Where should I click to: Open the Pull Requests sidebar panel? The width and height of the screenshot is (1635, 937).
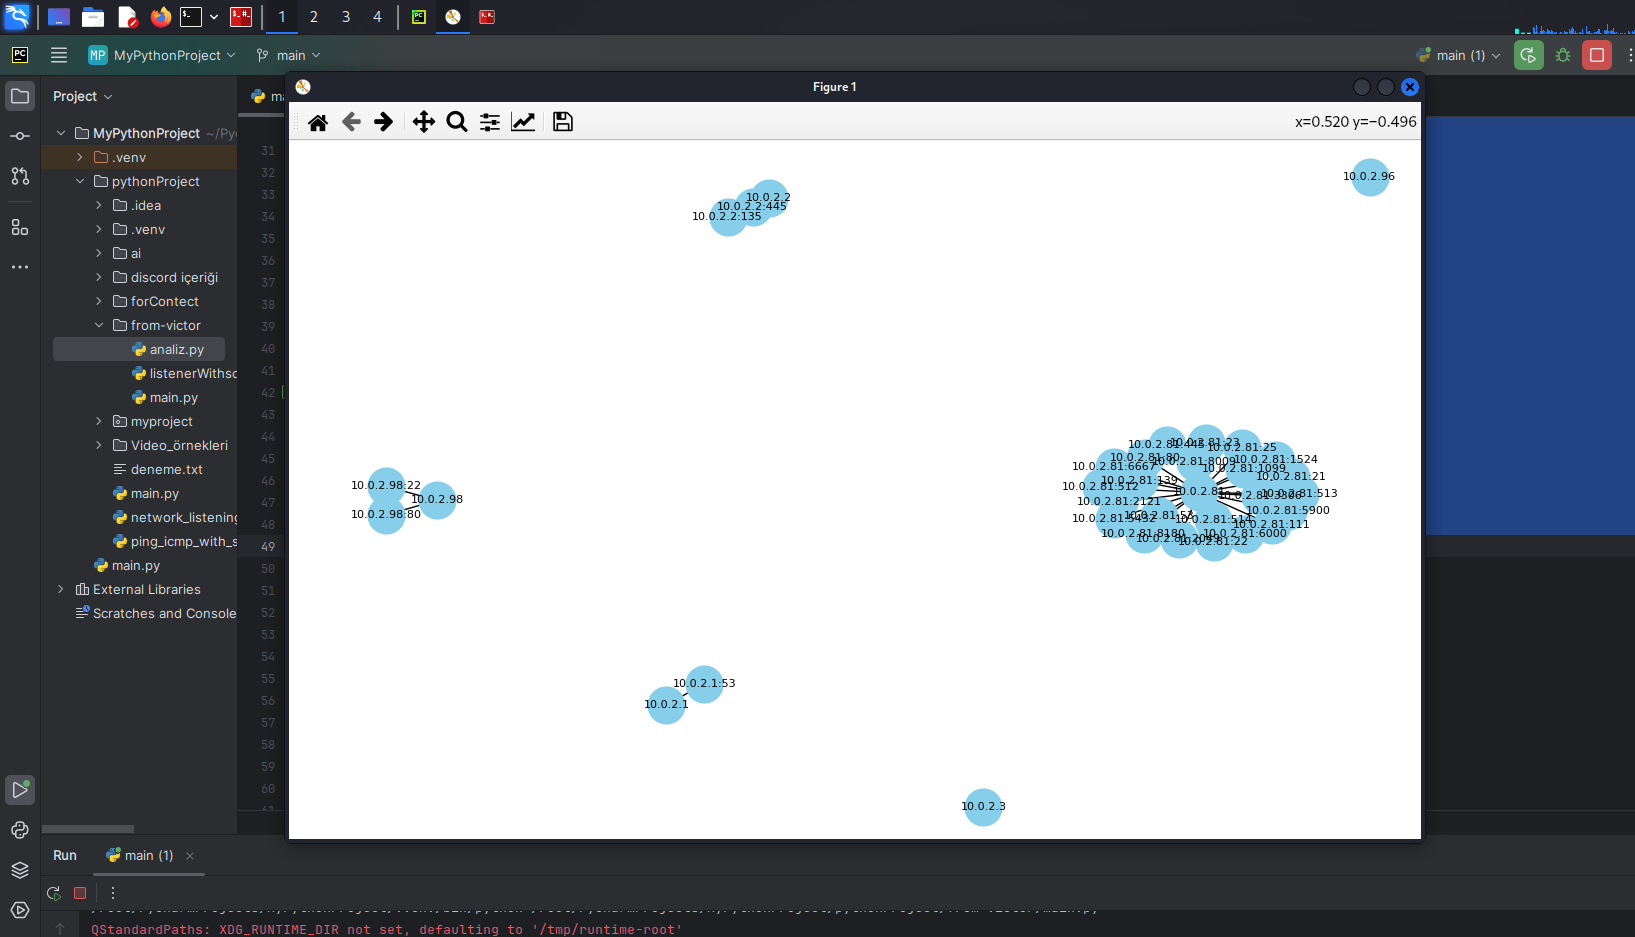pos(20,176)
